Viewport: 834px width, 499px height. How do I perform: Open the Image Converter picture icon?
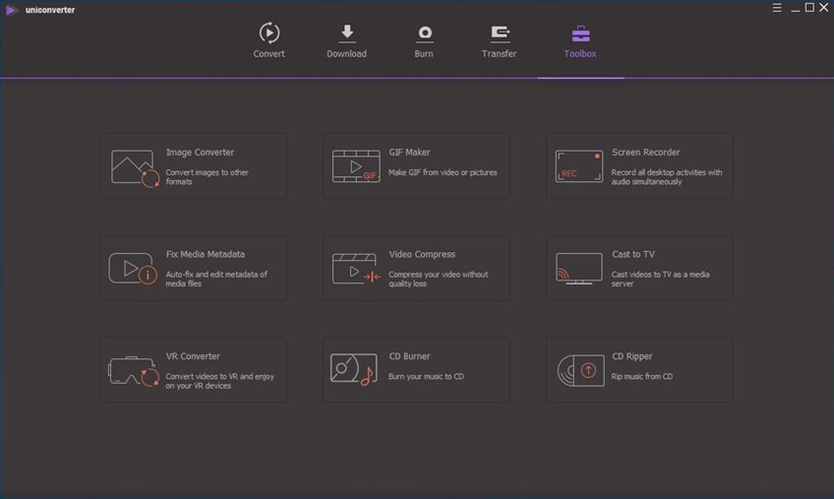tap(135, 168)
